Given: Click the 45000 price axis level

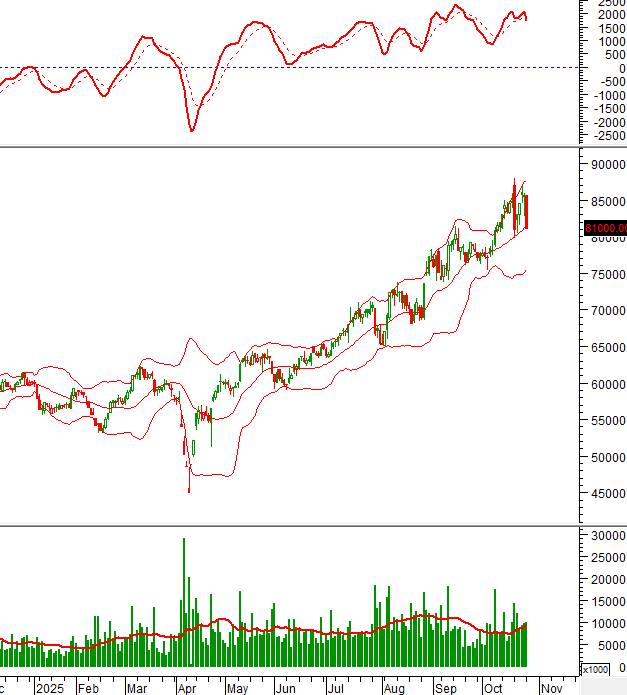Looking at the screenshot, I should 607,494.
